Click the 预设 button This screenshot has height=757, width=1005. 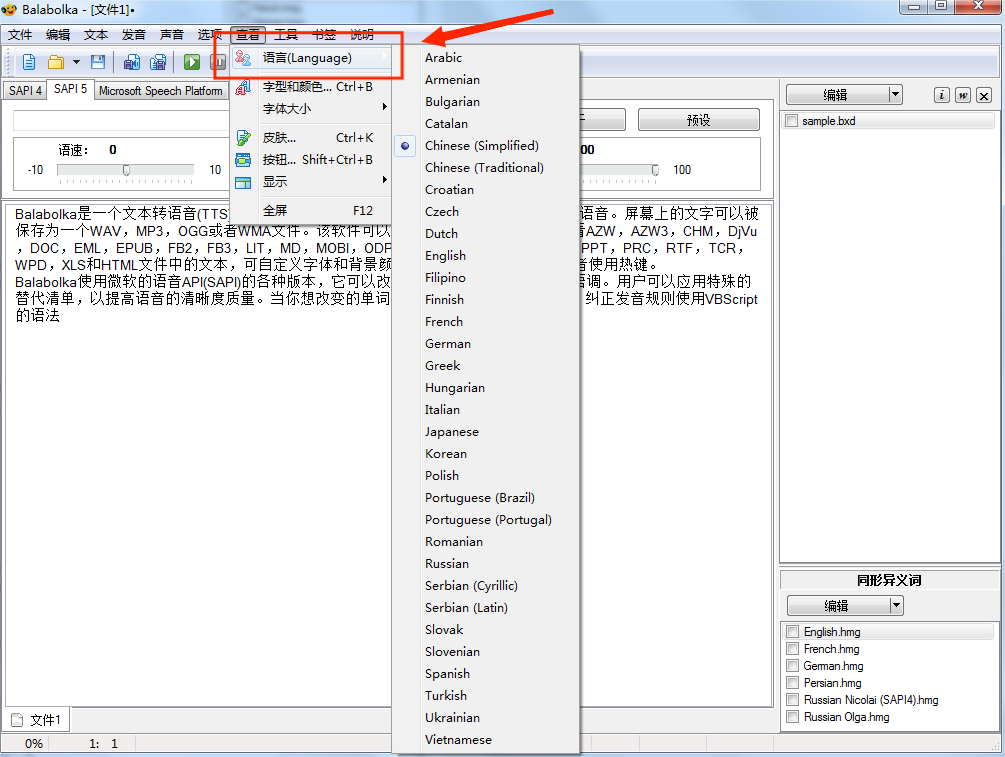click(698, 120)
